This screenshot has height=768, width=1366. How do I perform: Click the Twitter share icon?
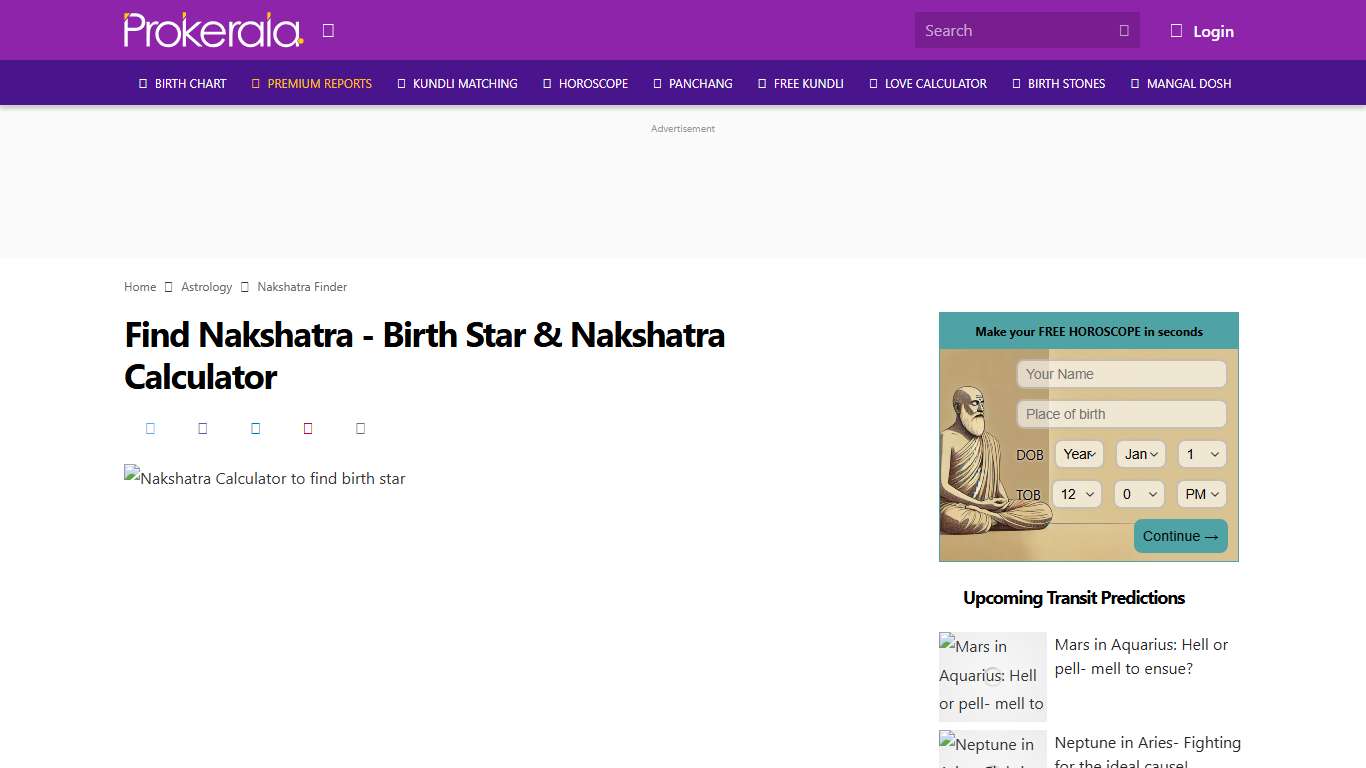pos(203,428)
